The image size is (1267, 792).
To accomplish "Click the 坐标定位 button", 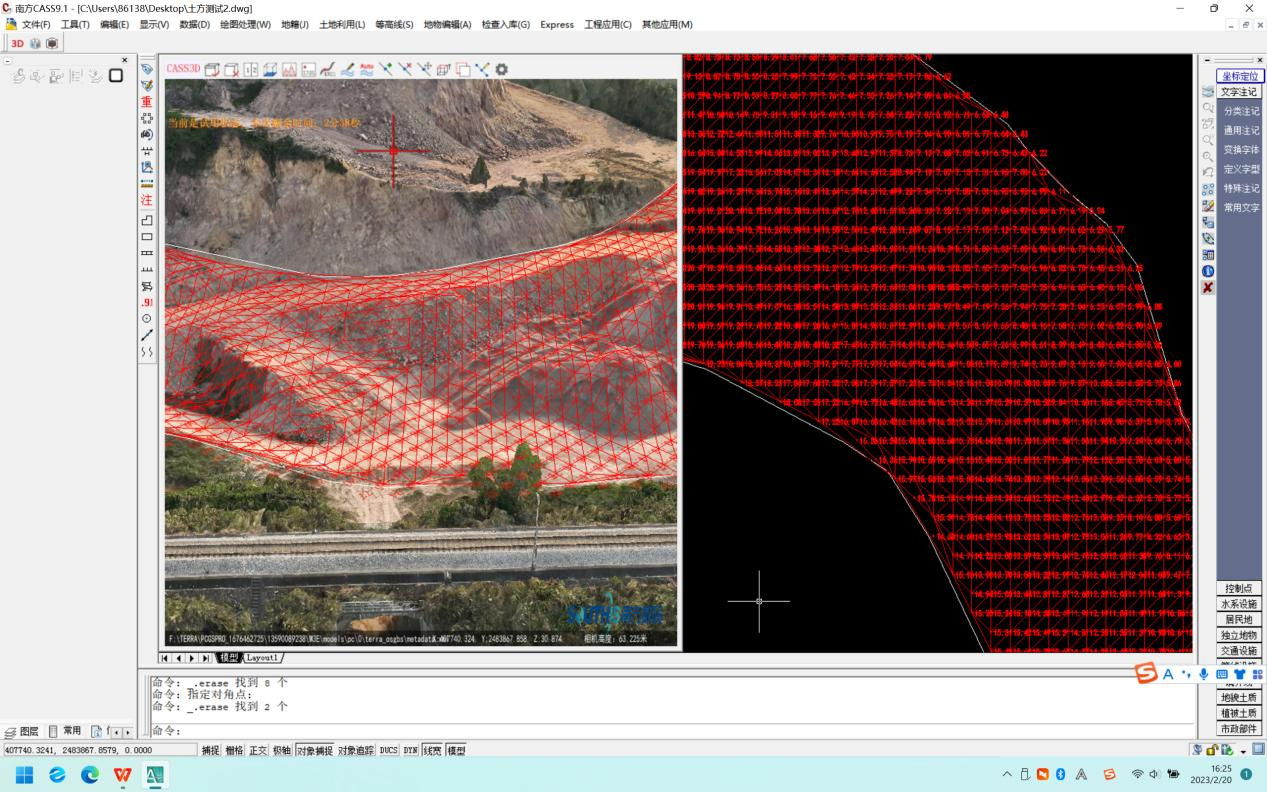I will click(1240, 76).
